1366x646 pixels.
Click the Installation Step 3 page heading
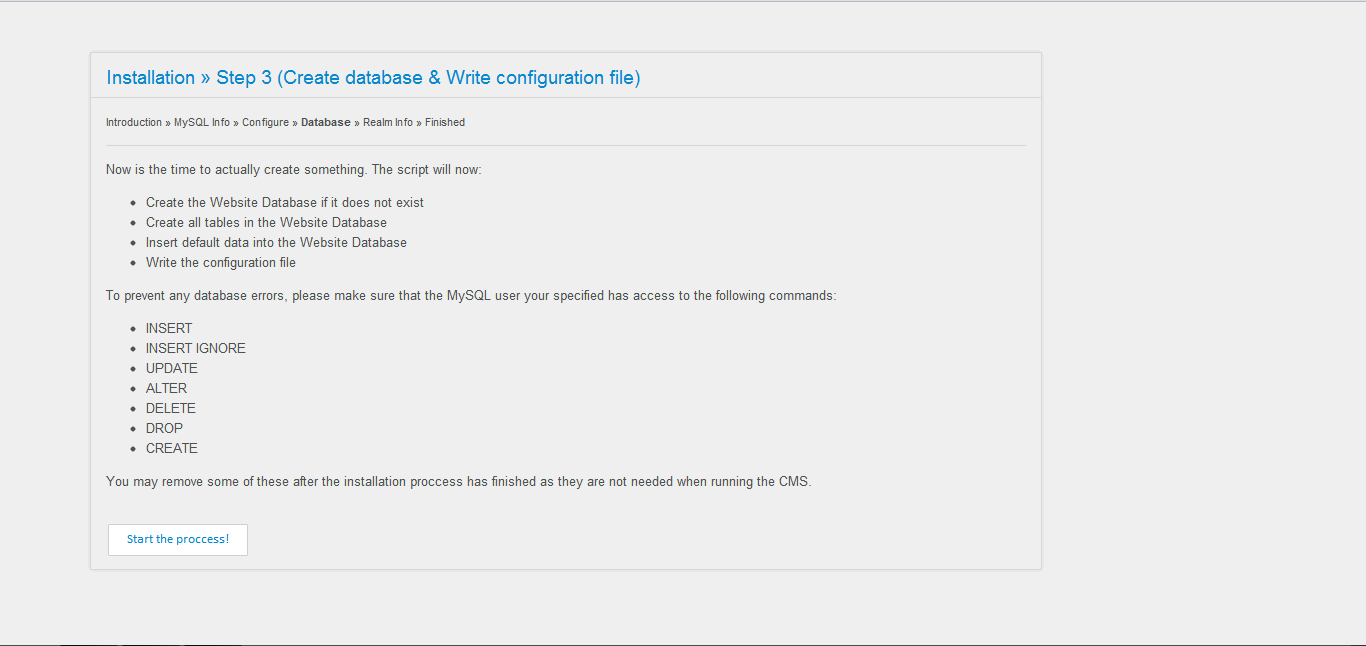(373, 78)
